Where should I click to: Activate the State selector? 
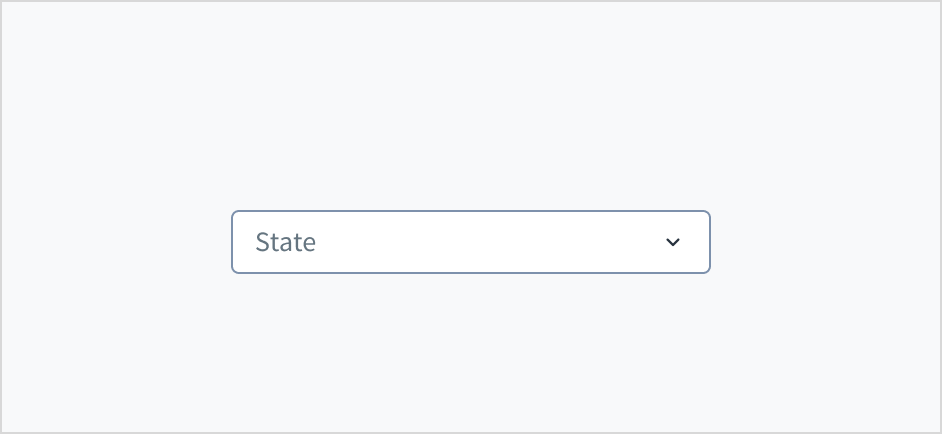tap(470, 242)
